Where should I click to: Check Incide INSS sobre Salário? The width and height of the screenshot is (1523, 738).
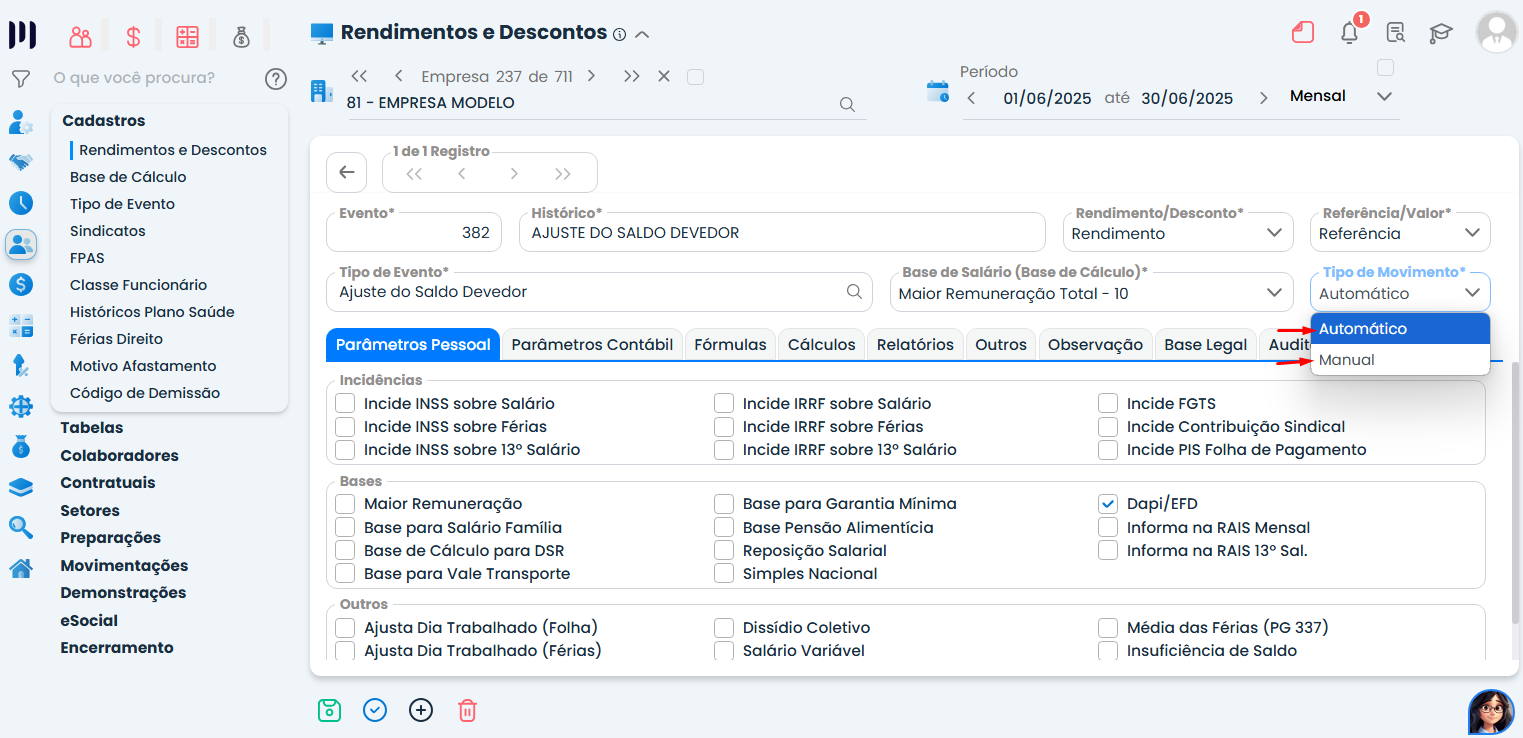345,404
